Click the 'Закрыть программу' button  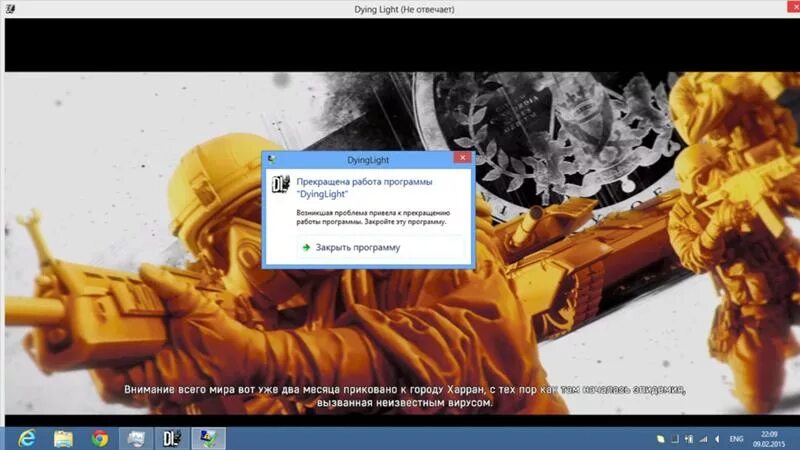pos(381,247)
